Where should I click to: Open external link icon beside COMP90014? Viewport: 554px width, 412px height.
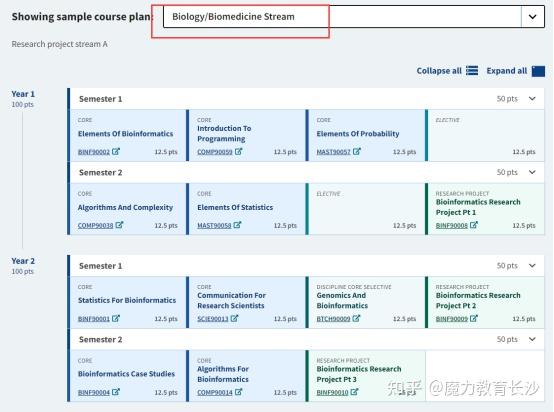point(238,392)
